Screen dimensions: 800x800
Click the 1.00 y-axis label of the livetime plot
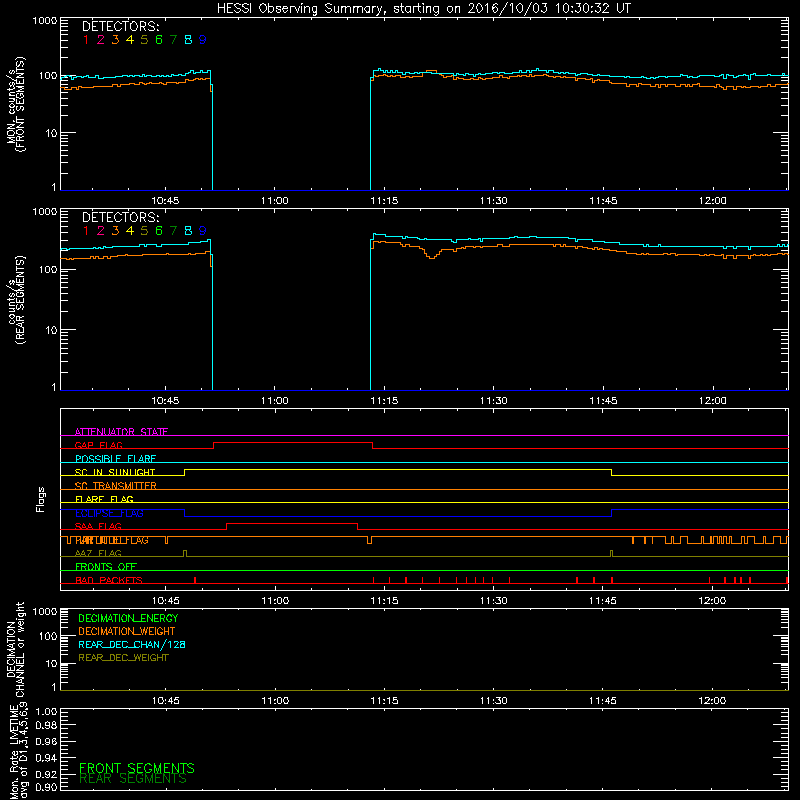click(x=46, y=711)
